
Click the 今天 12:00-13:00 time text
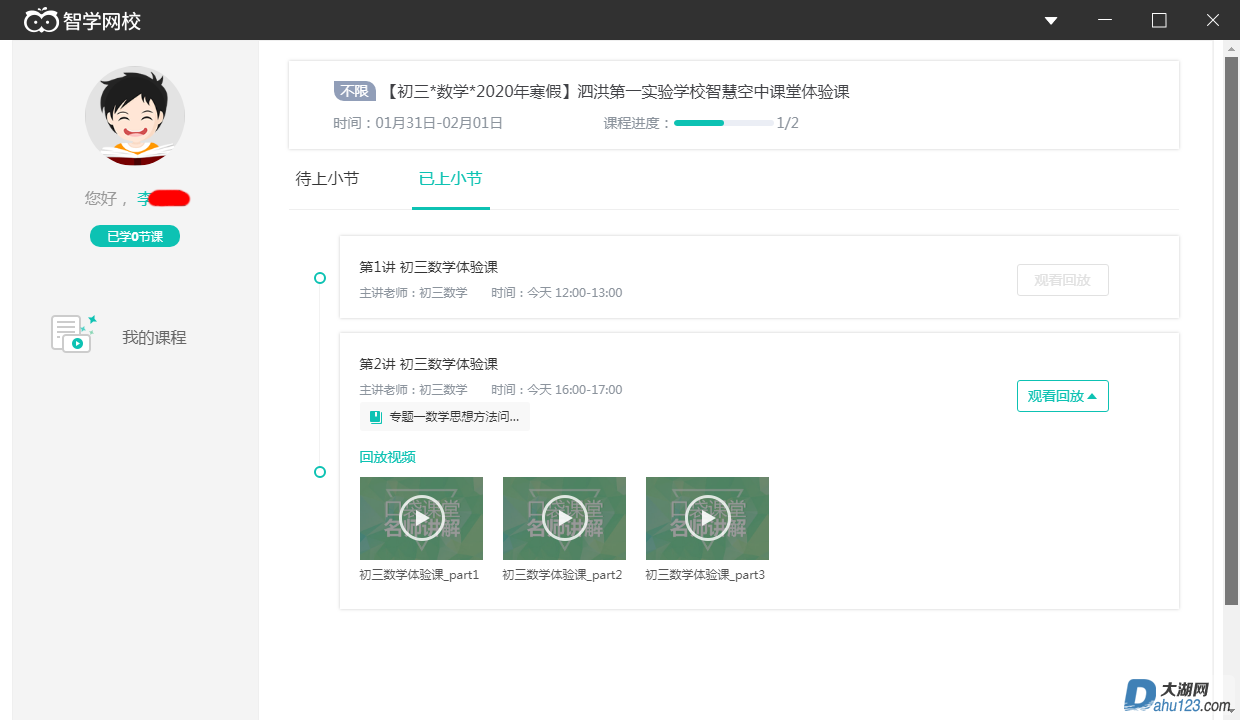pyautogui.click(x=575, y=293)
